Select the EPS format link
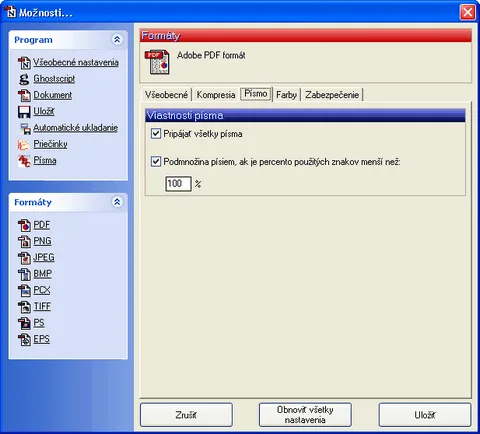The height and width of the screenshot is (434, 480). [x=41, y=339]
